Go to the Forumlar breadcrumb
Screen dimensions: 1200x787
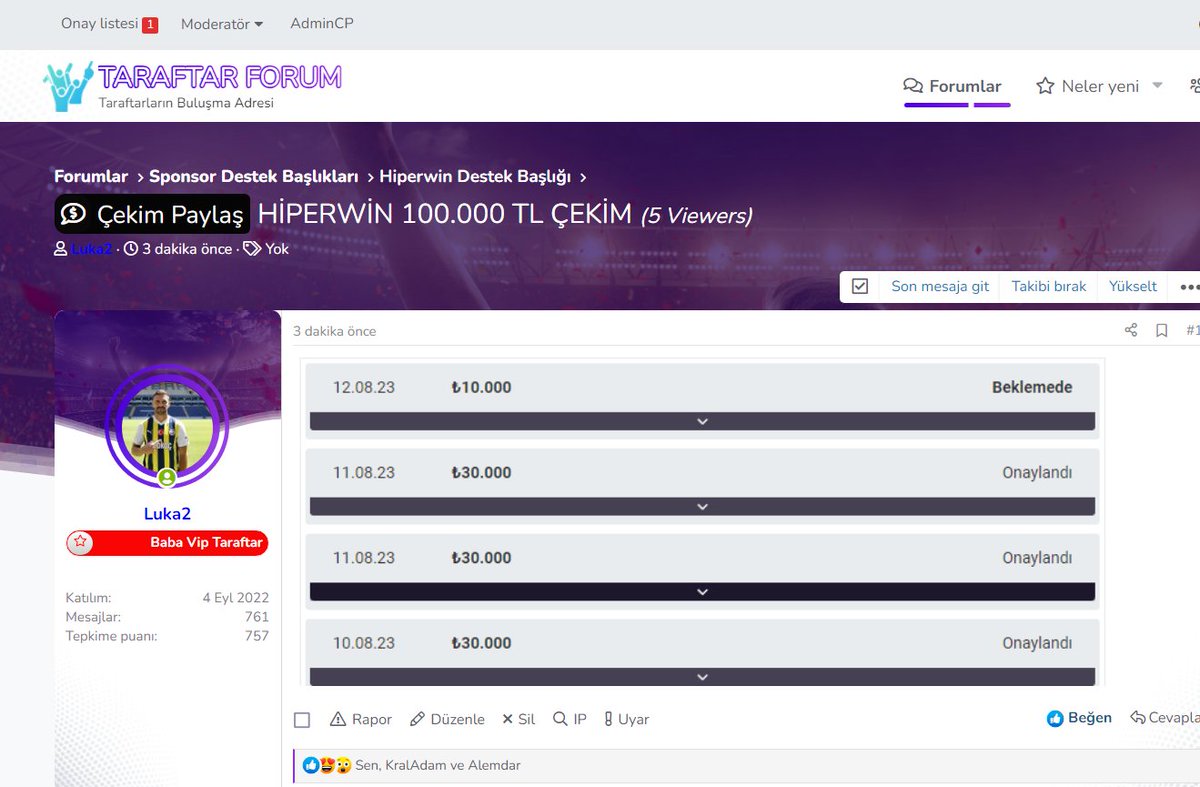tap(91, 176)
